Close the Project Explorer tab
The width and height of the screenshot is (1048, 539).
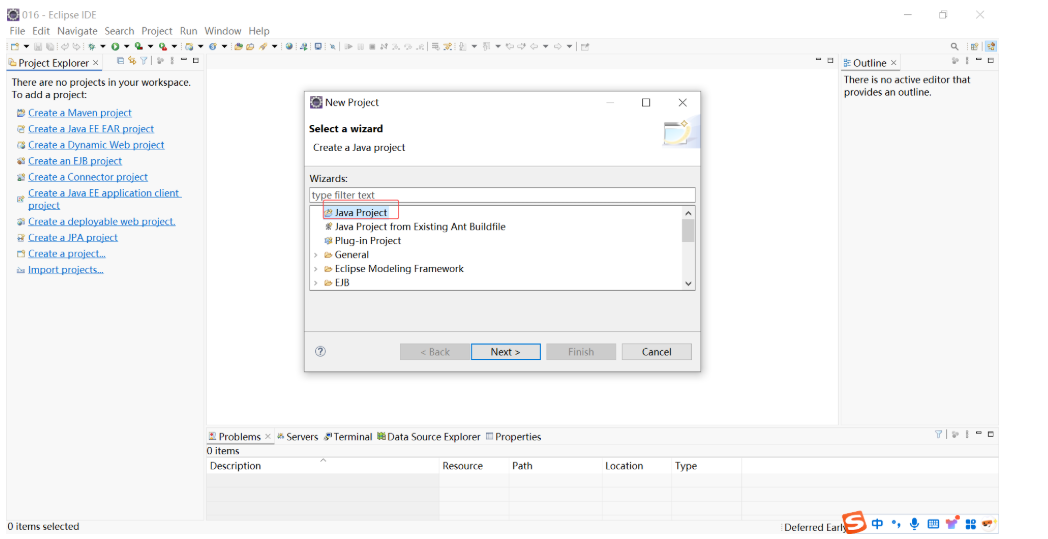click(96, 62)
